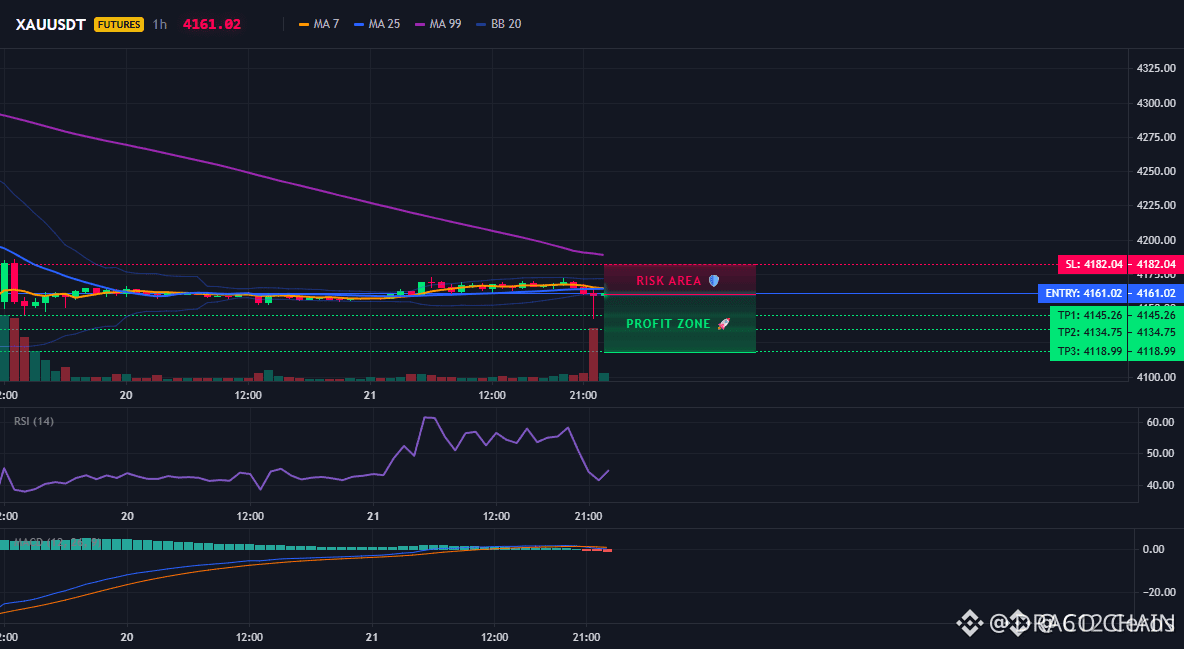
Task: Click date label 20 under RSI panel
Action: click(127, 516)
